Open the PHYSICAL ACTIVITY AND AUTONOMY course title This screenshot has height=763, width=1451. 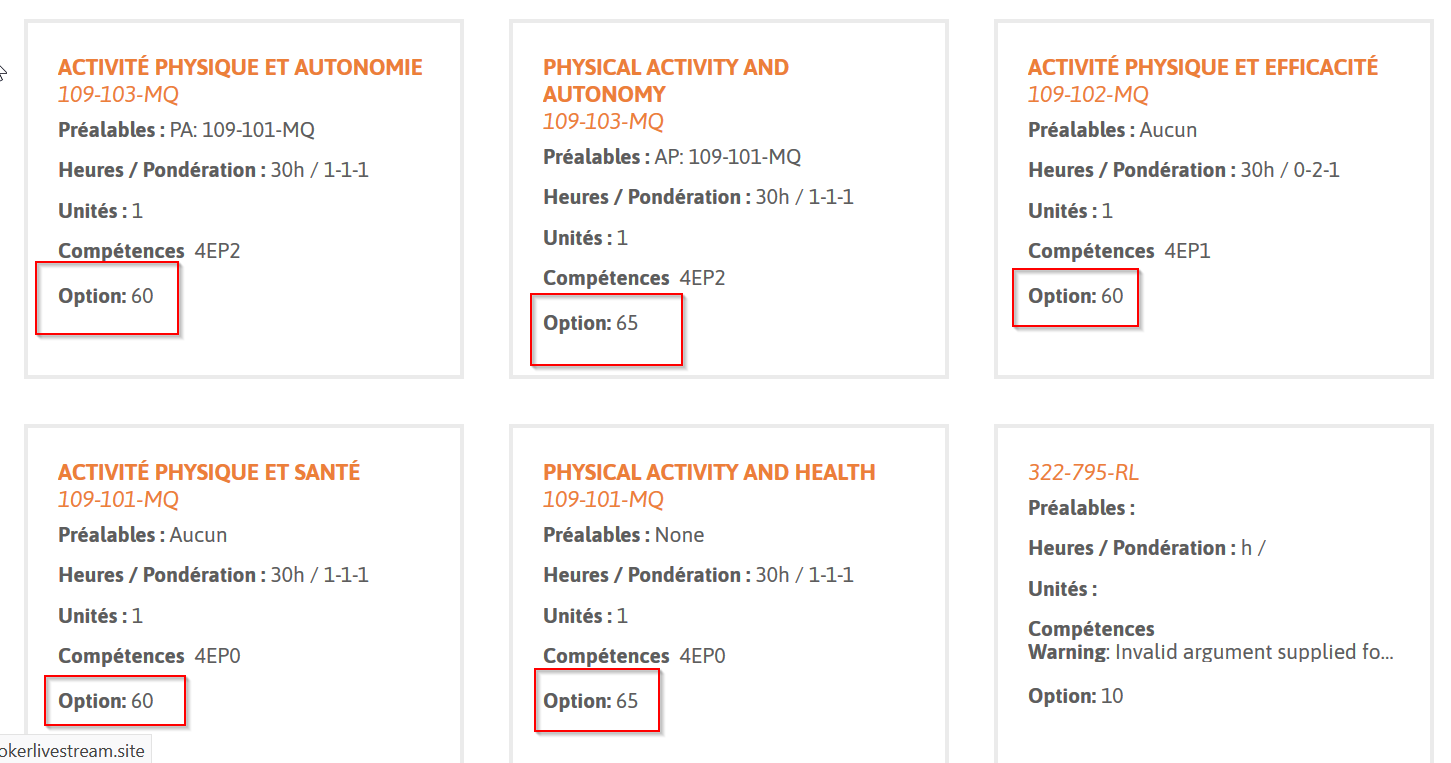tap(665, 81)
